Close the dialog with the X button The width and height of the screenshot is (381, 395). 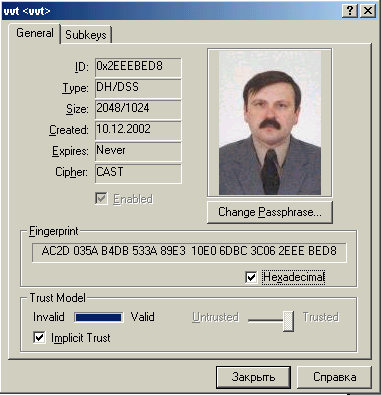pos(368,11)
